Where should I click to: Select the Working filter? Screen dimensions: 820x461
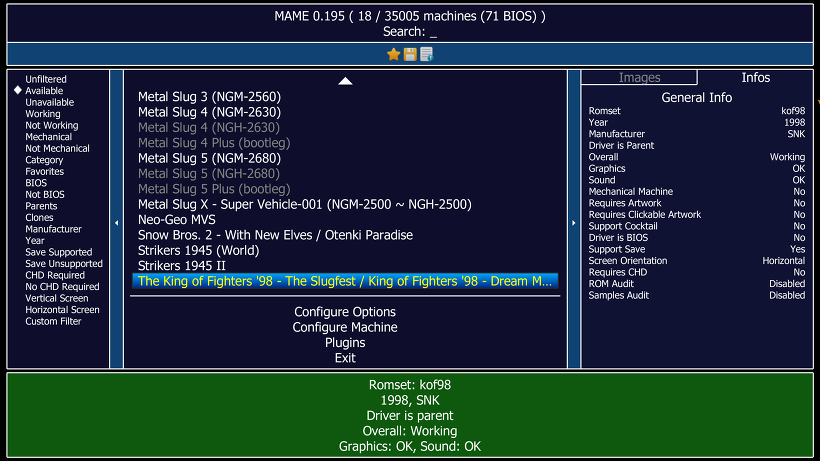[43, 113]
